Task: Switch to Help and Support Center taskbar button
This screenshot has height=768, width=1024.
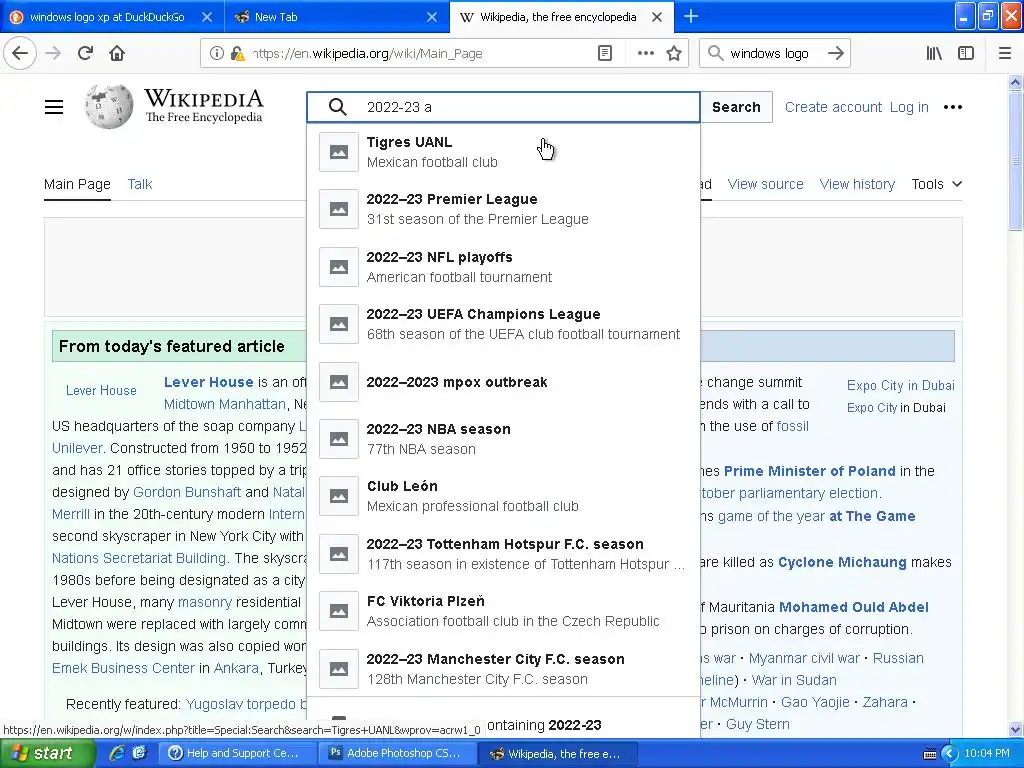Action: 238,754
